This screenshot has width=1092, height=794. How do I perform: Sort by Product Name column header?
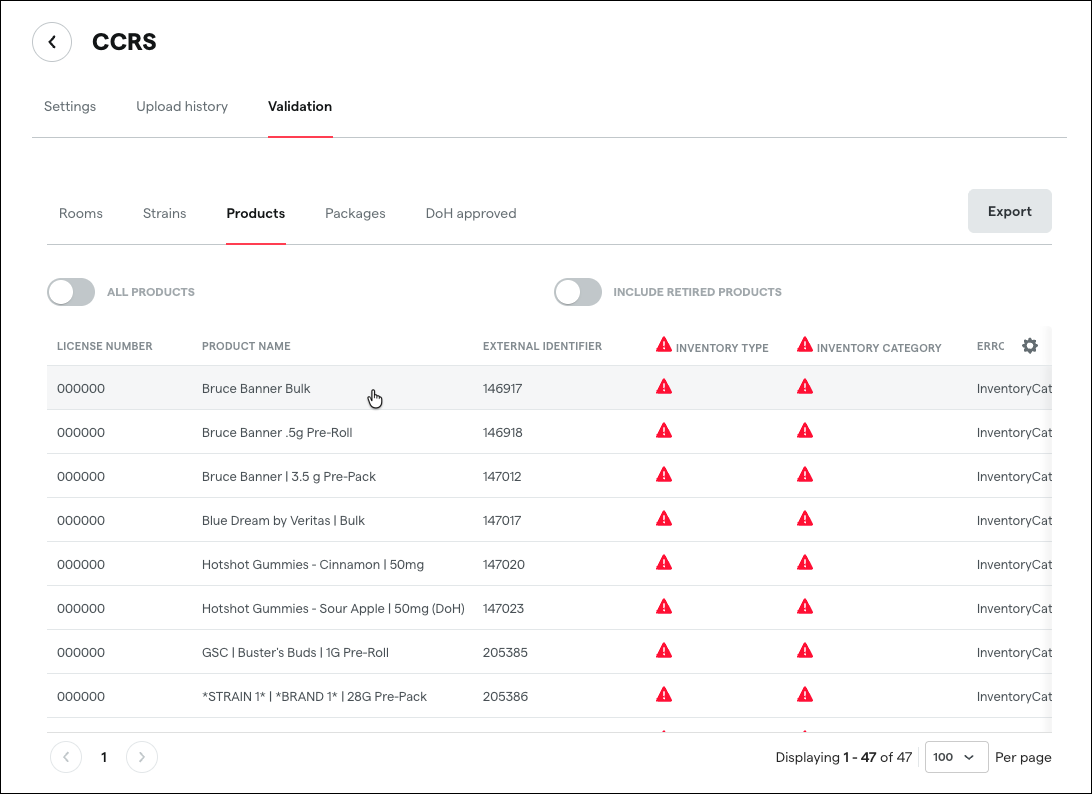click(x=246, y=346)
